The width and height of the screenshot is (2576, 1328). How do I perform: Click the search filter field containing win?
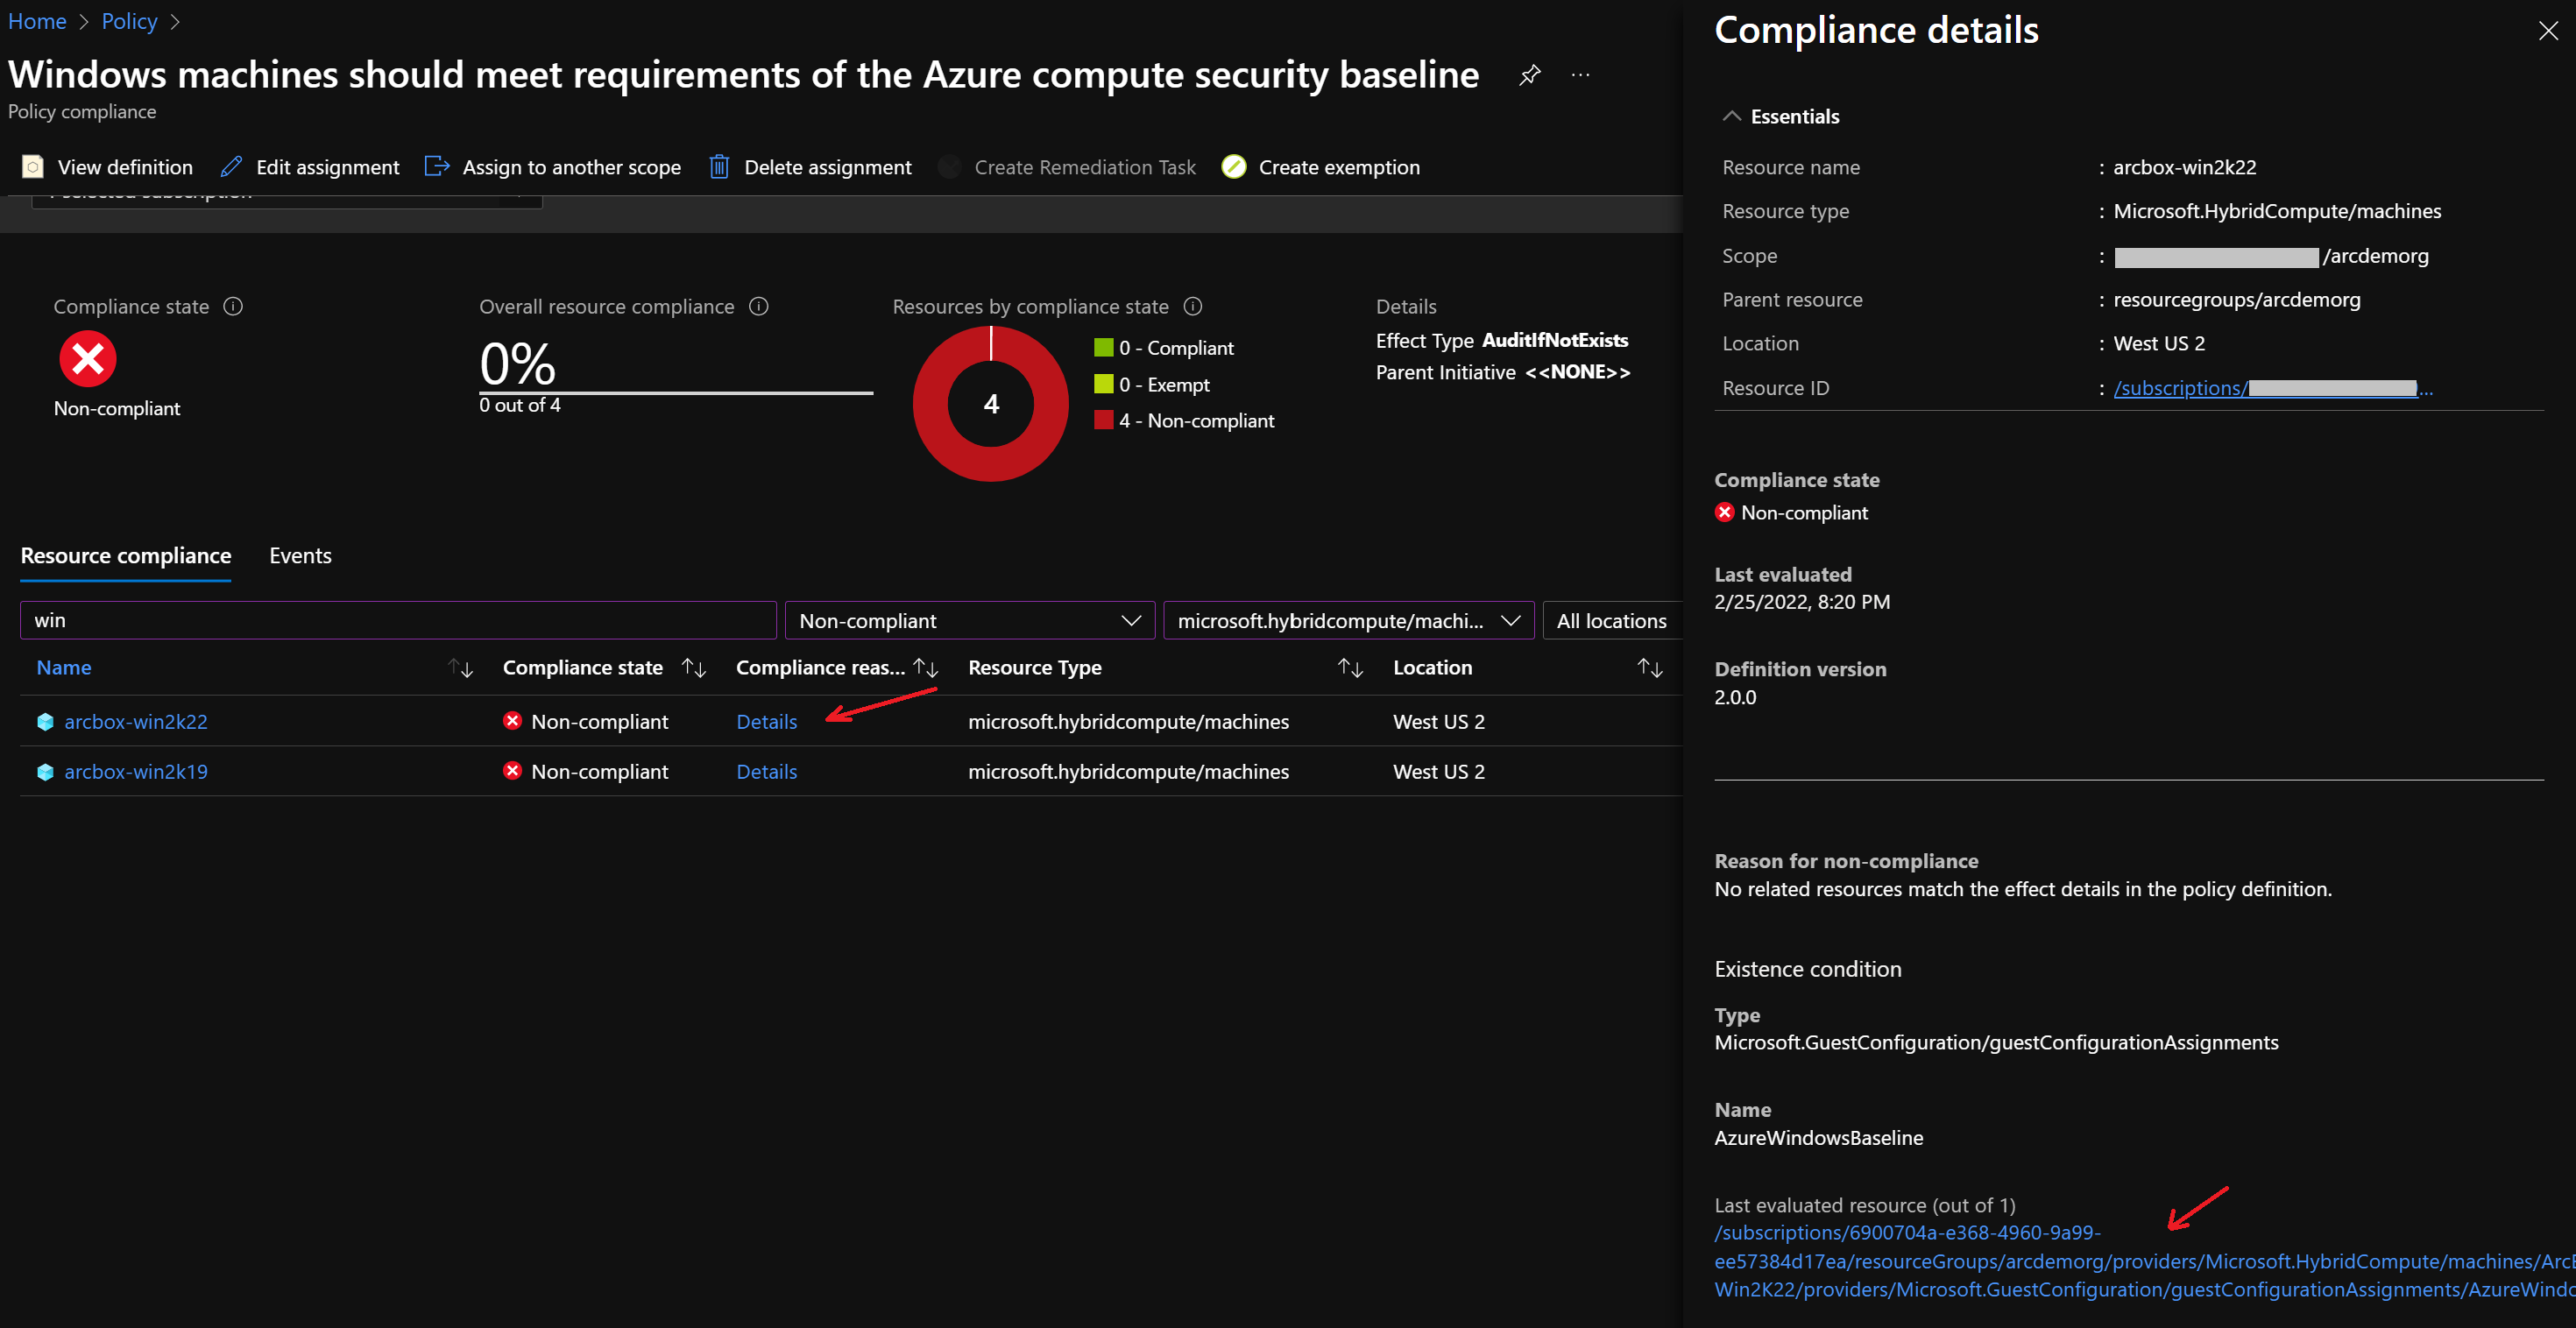[398, 620]
